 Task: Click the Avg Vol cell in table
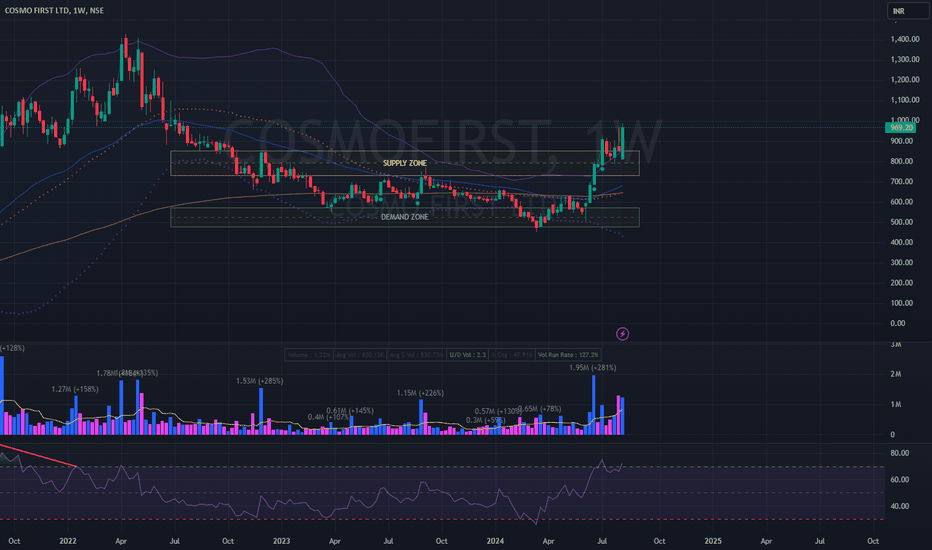(360, 355)
